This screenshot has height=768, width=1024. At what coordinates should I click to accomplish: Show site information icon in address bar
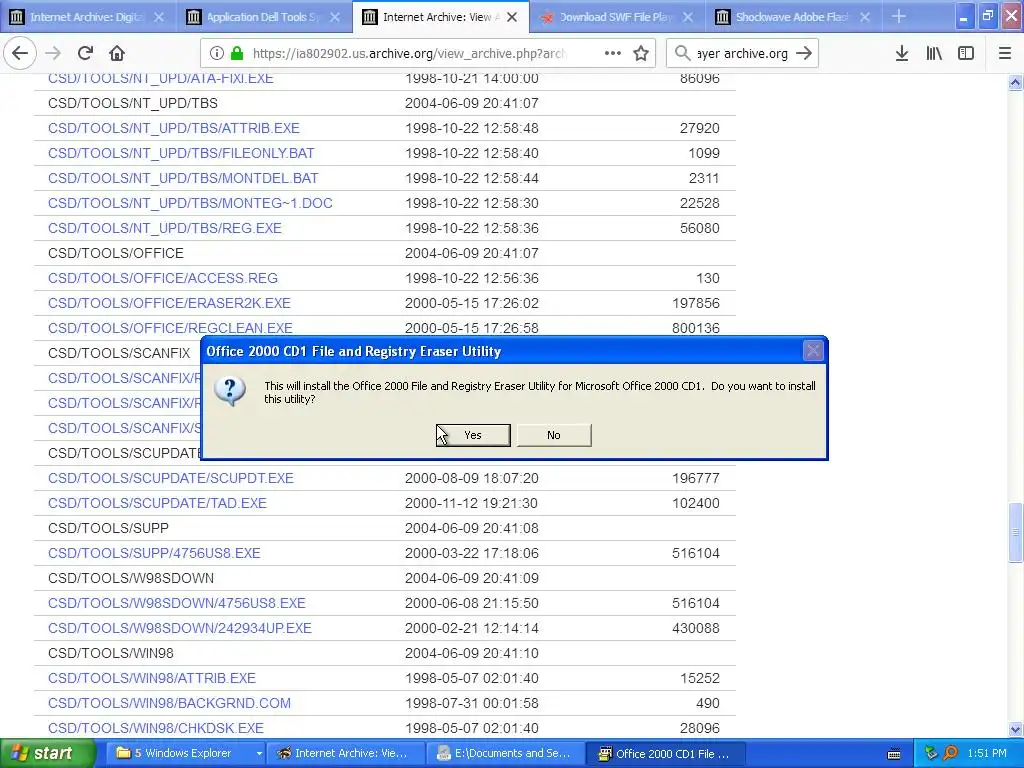tap(216, 54)
